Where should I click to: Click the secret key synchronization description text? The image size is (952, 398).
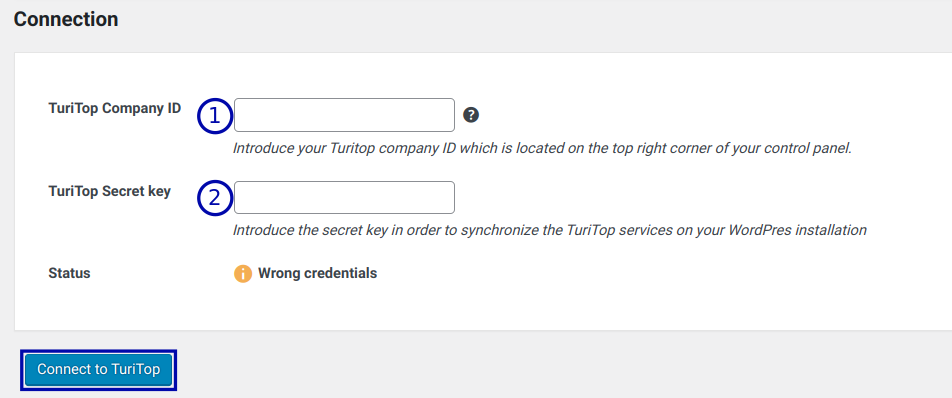[549, 231]
